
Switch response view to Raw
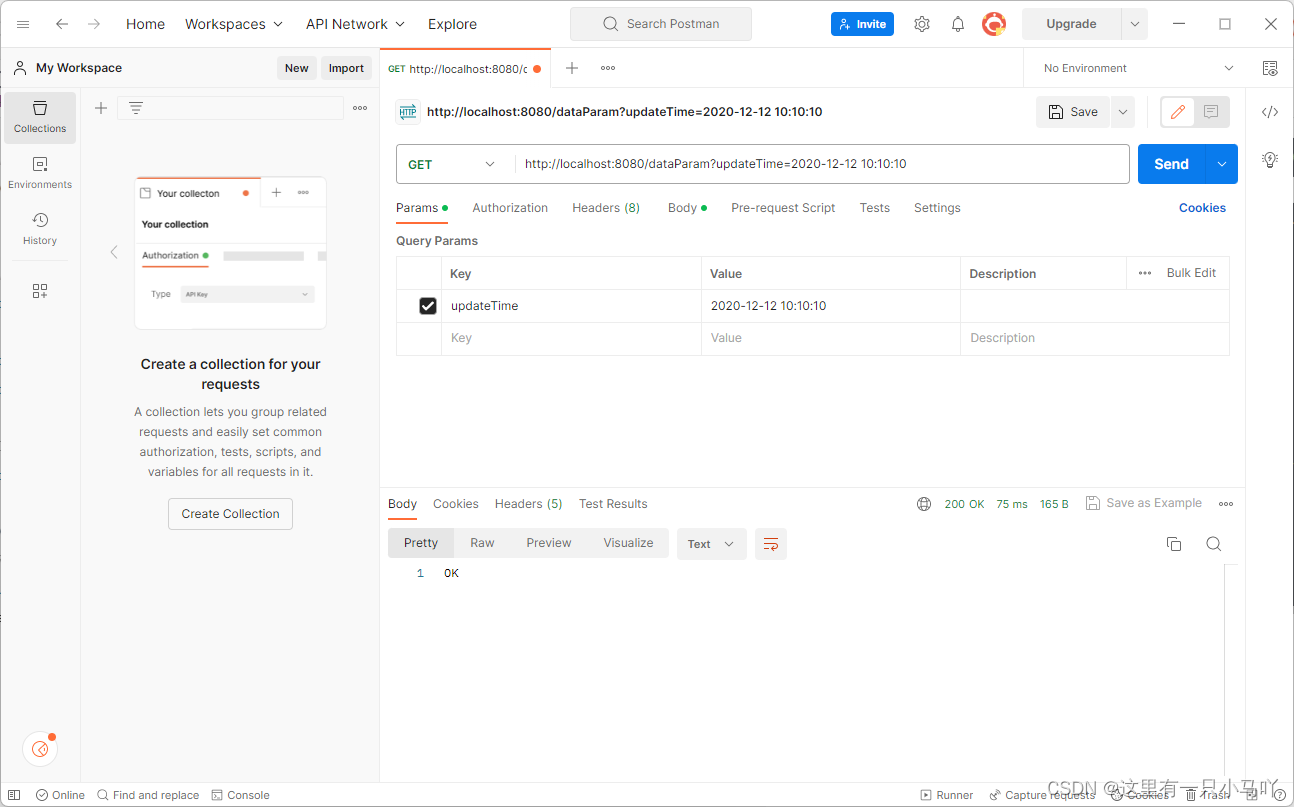[482, 543]
